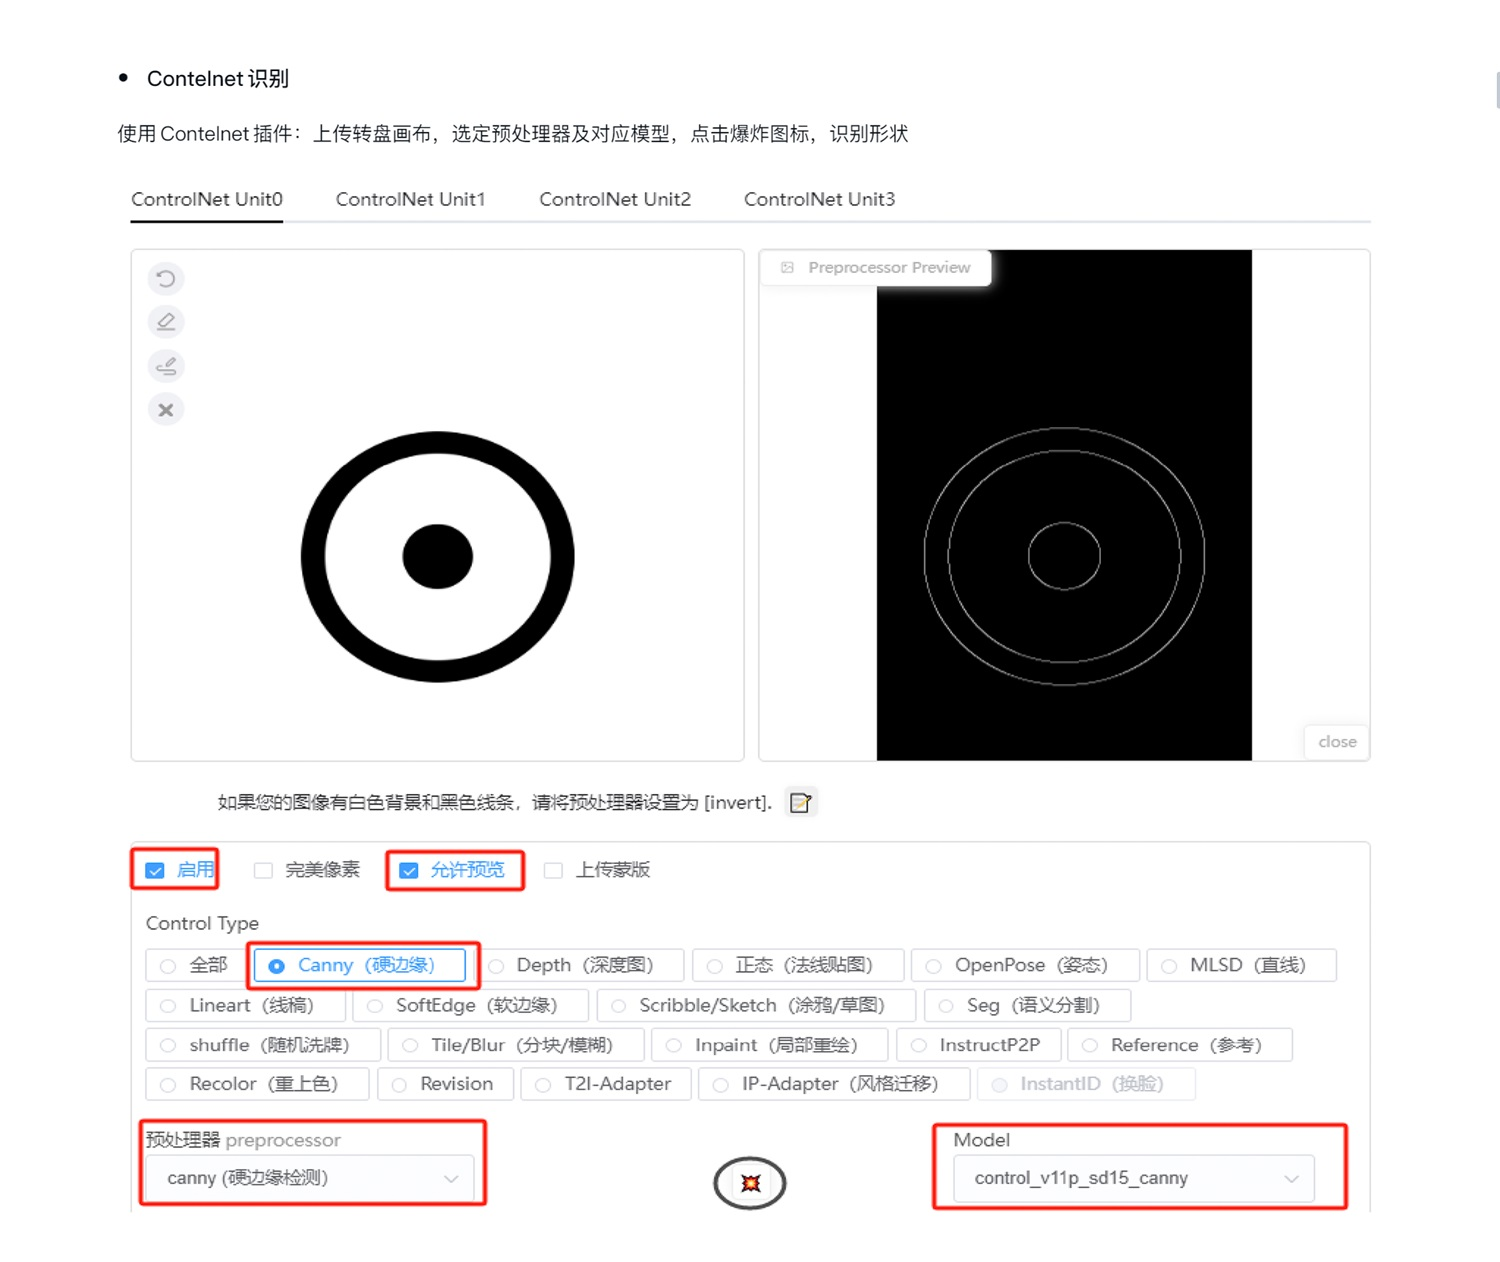Click the Model label text
The width and height of the screenshot is (1500, 1262).
coord(981,1140)
